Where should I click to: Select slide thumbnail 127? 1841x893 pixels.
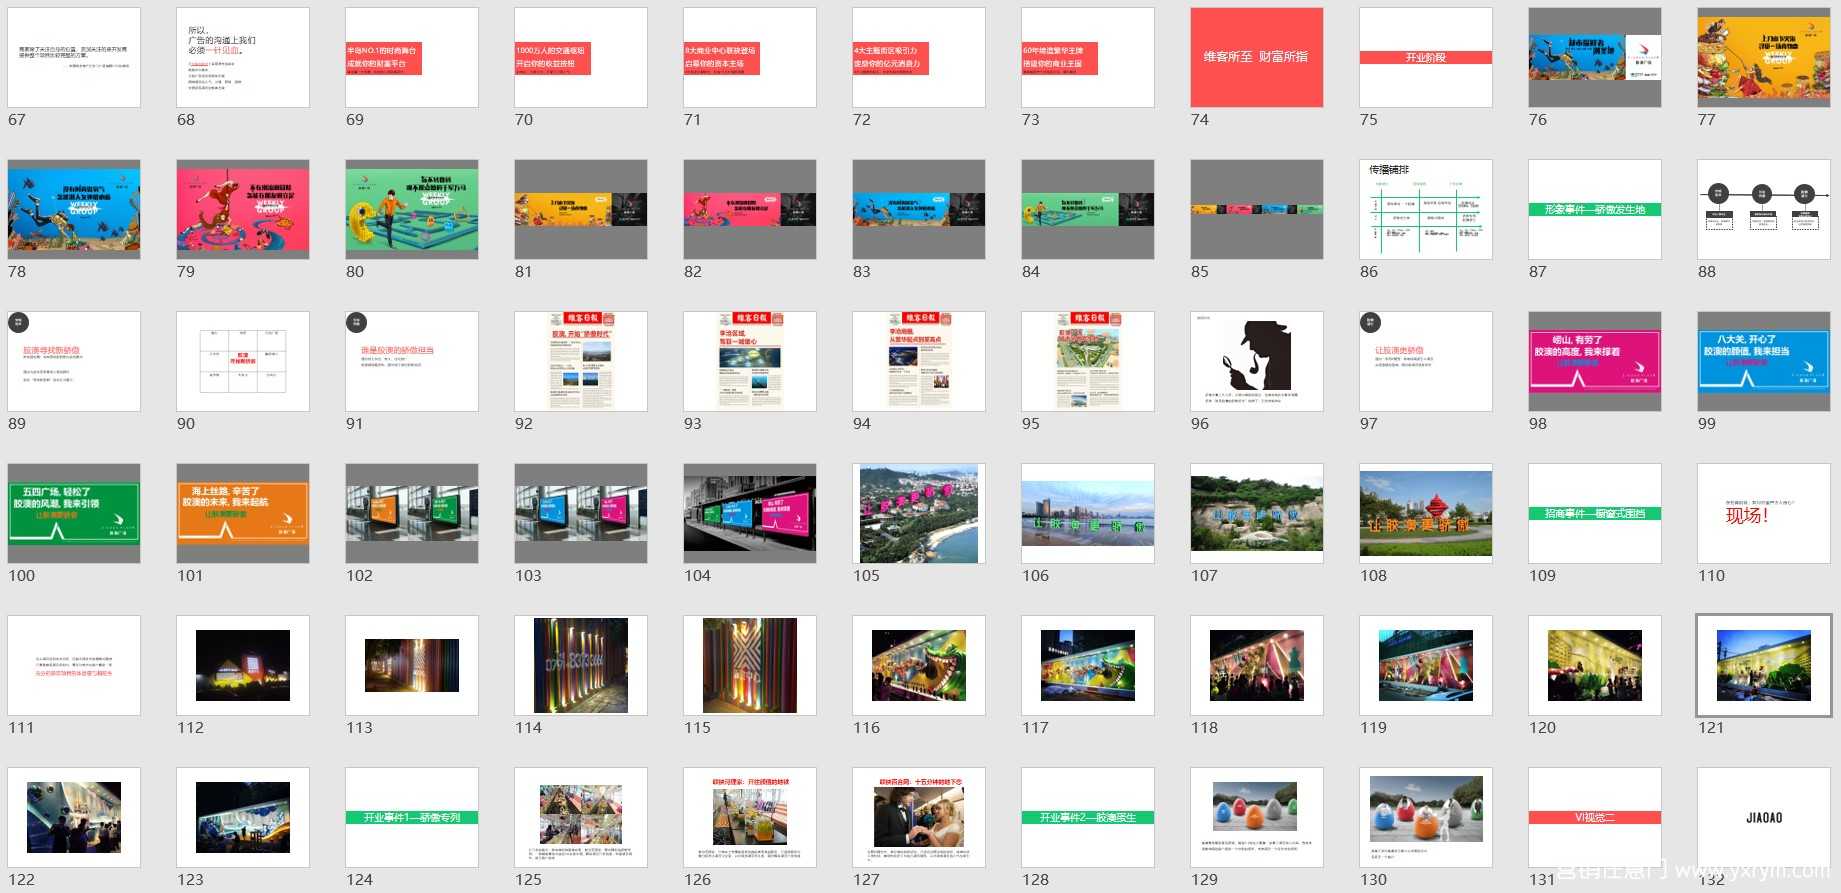(919, 817)
